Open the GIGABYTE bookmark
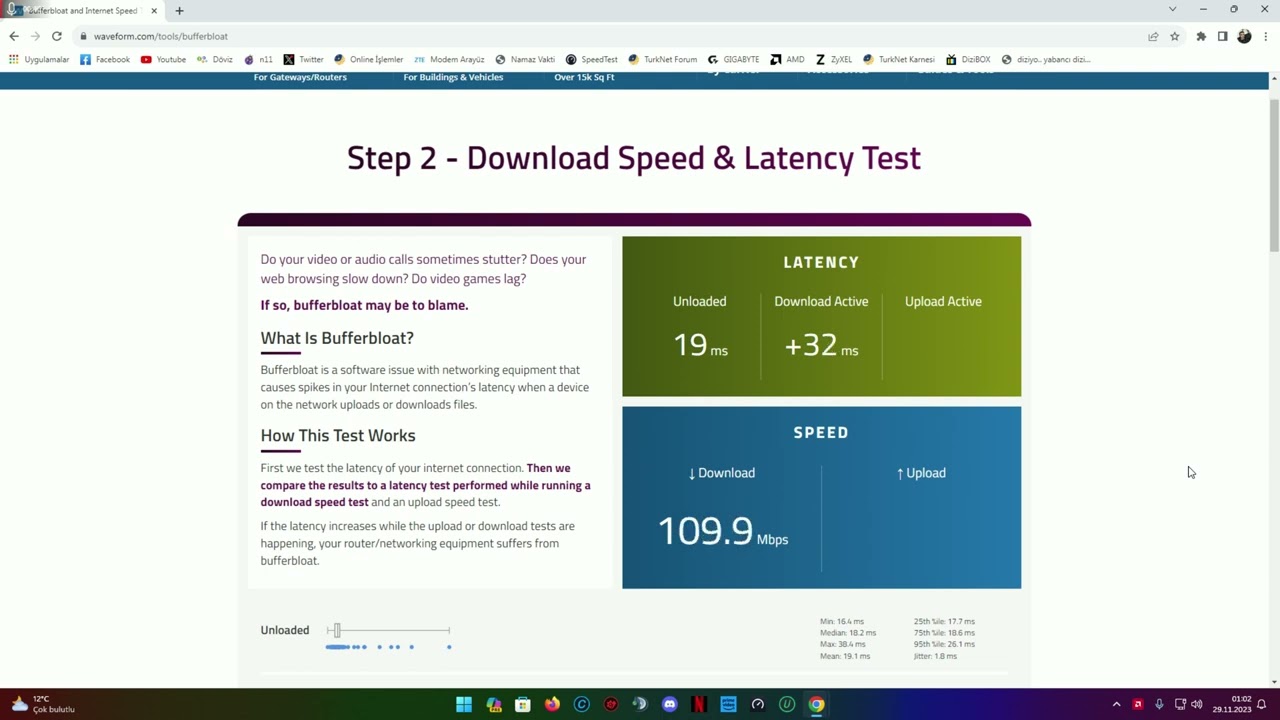The image size is (1280, 720). click(x=733, y=59)
